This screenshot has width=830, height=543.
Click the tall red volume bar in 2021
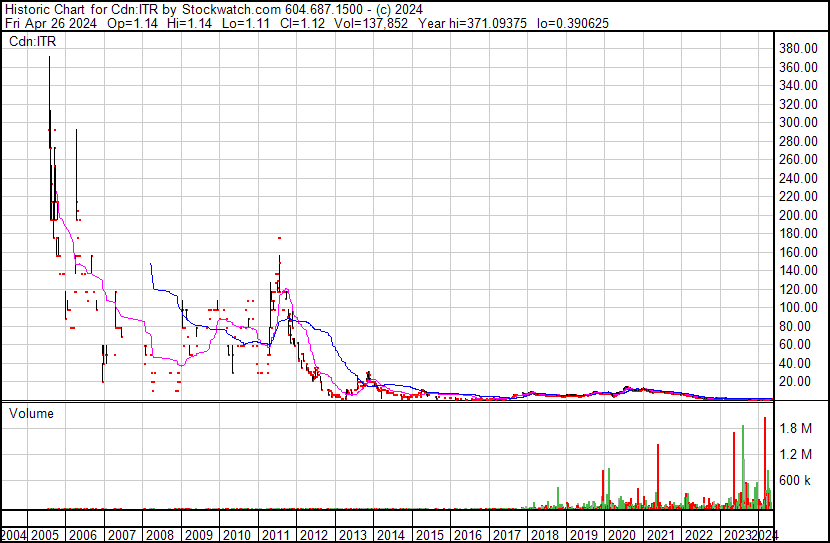[x=658, y=475]
